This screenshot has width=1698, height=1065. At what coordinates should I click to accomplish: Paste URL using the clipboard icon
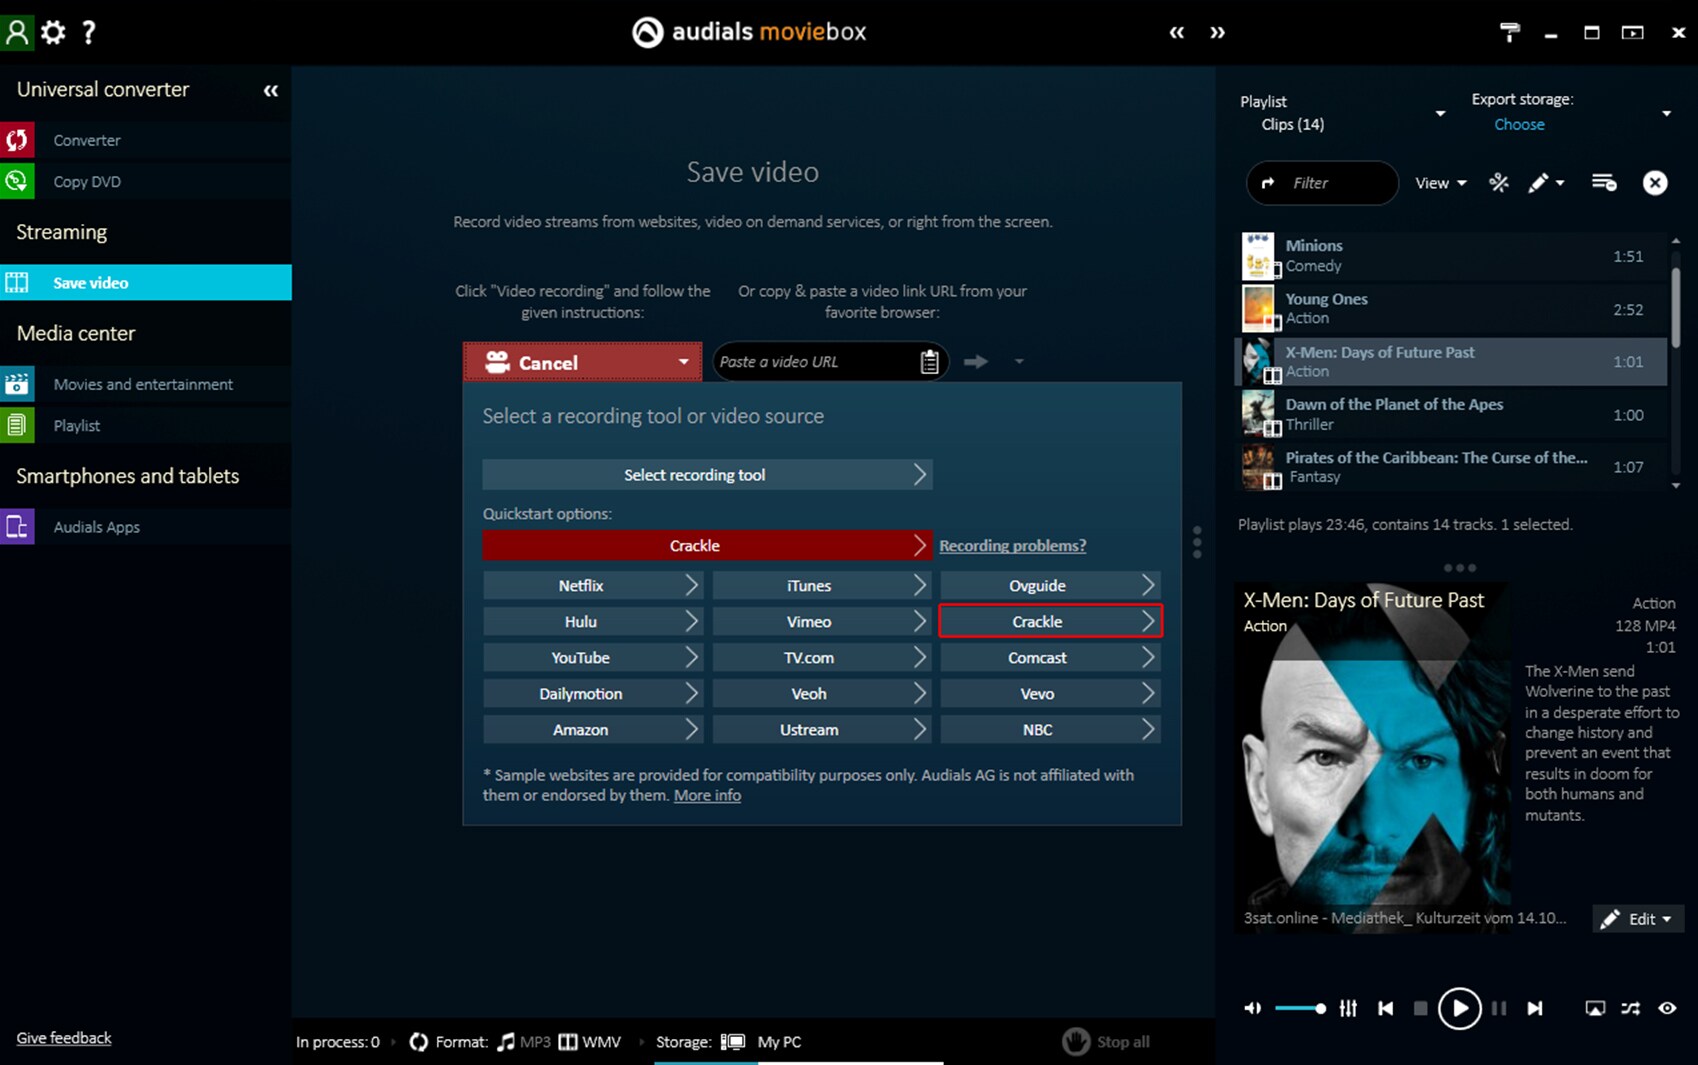tap(929, 362)
